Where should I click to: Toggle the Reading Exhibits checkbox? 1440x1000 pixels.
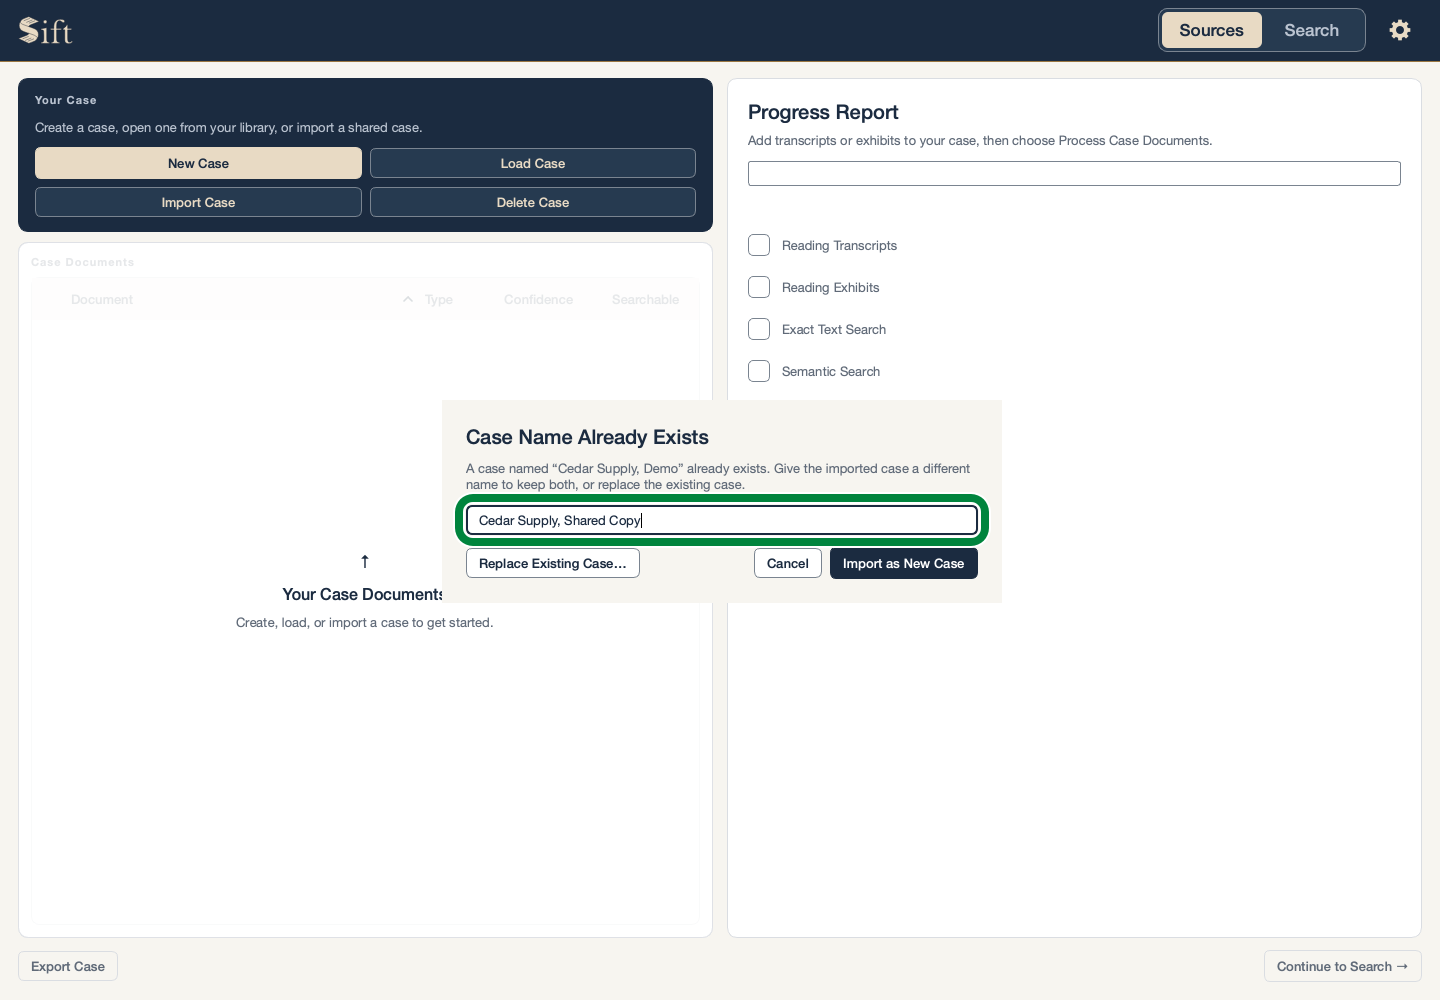point(759,287)
